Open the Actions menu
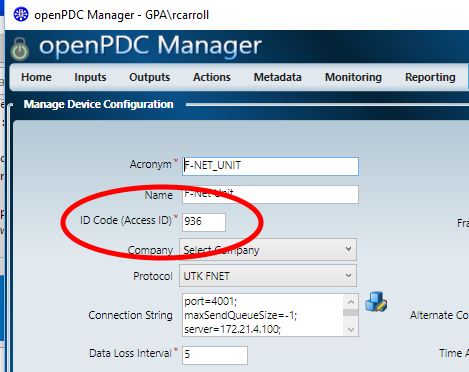The width and height of the screenshot is (469, 372). point(212,77)
